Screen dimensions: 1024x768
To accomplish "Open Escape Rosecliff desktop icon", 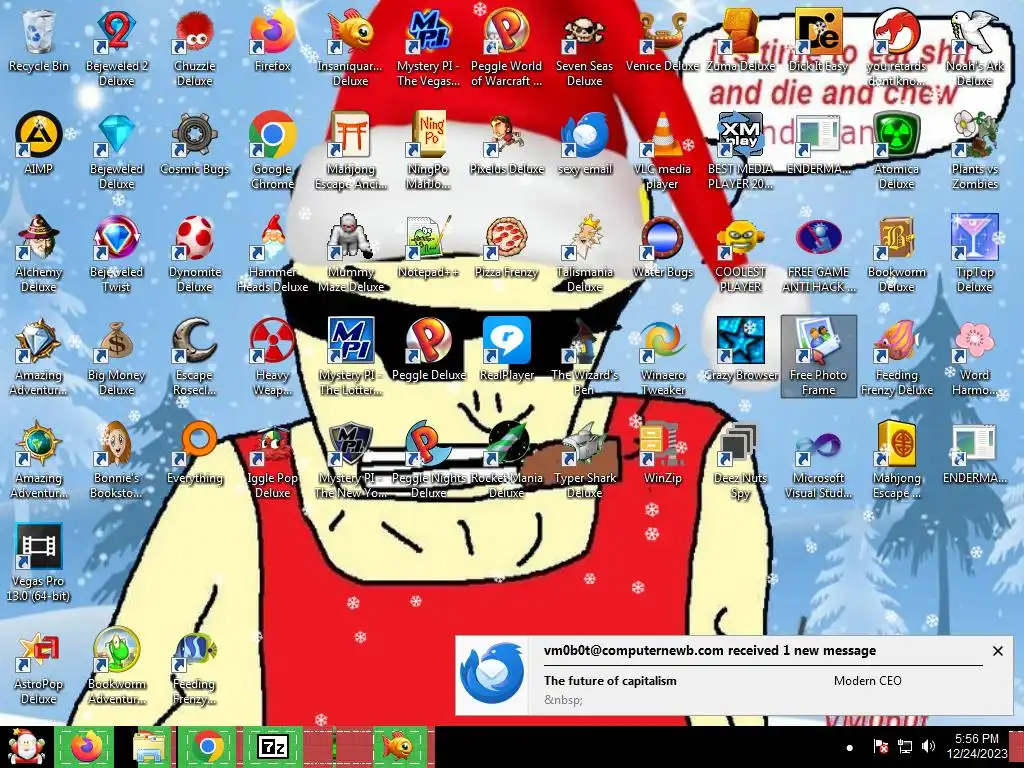I will point(194,357).
